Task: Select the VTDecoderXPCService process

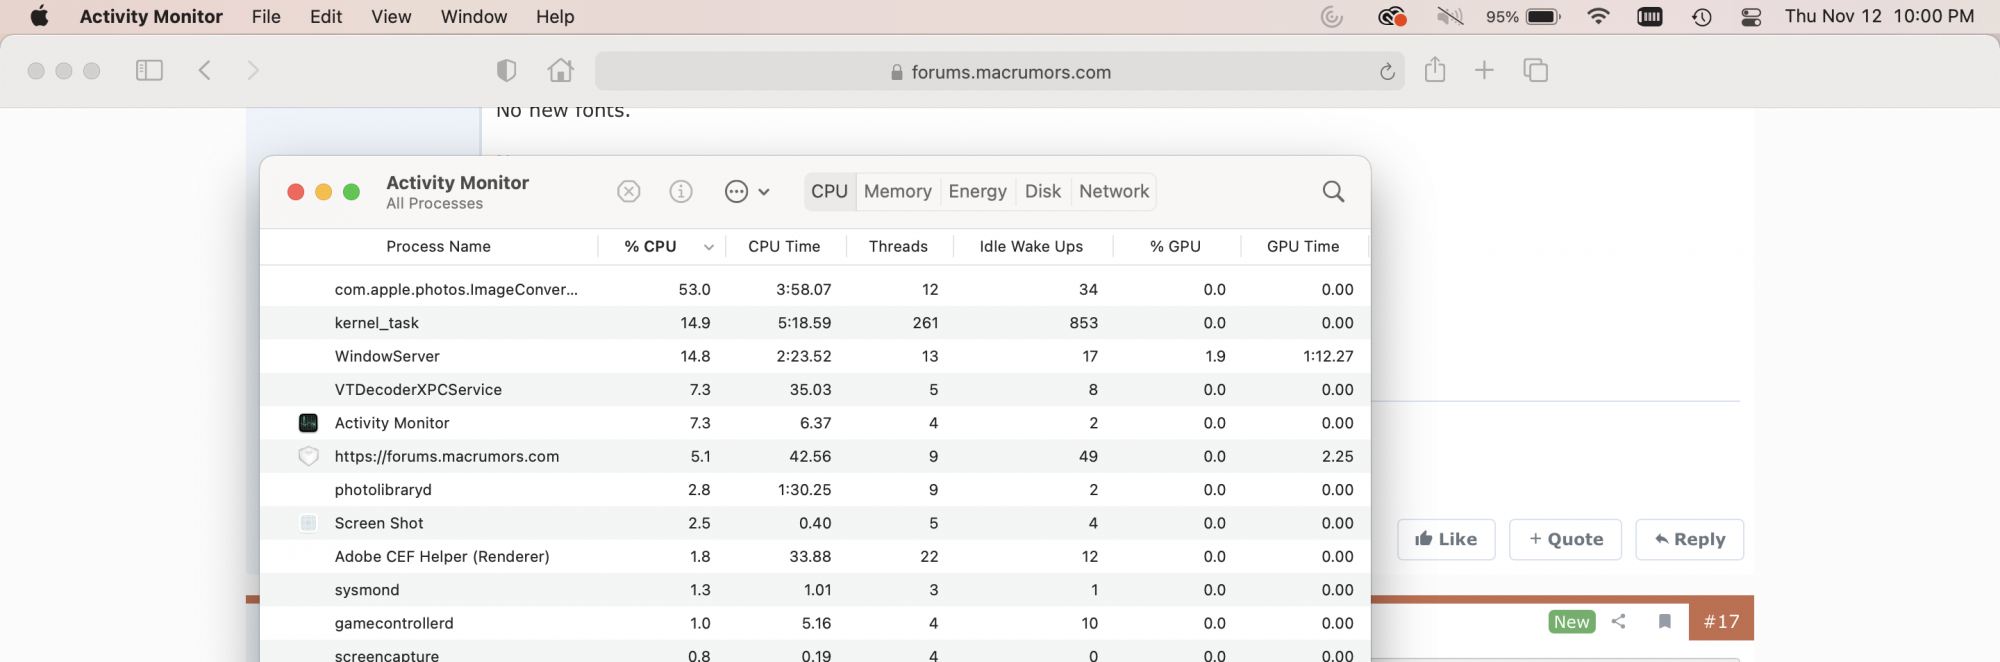Action: (815, 389)
